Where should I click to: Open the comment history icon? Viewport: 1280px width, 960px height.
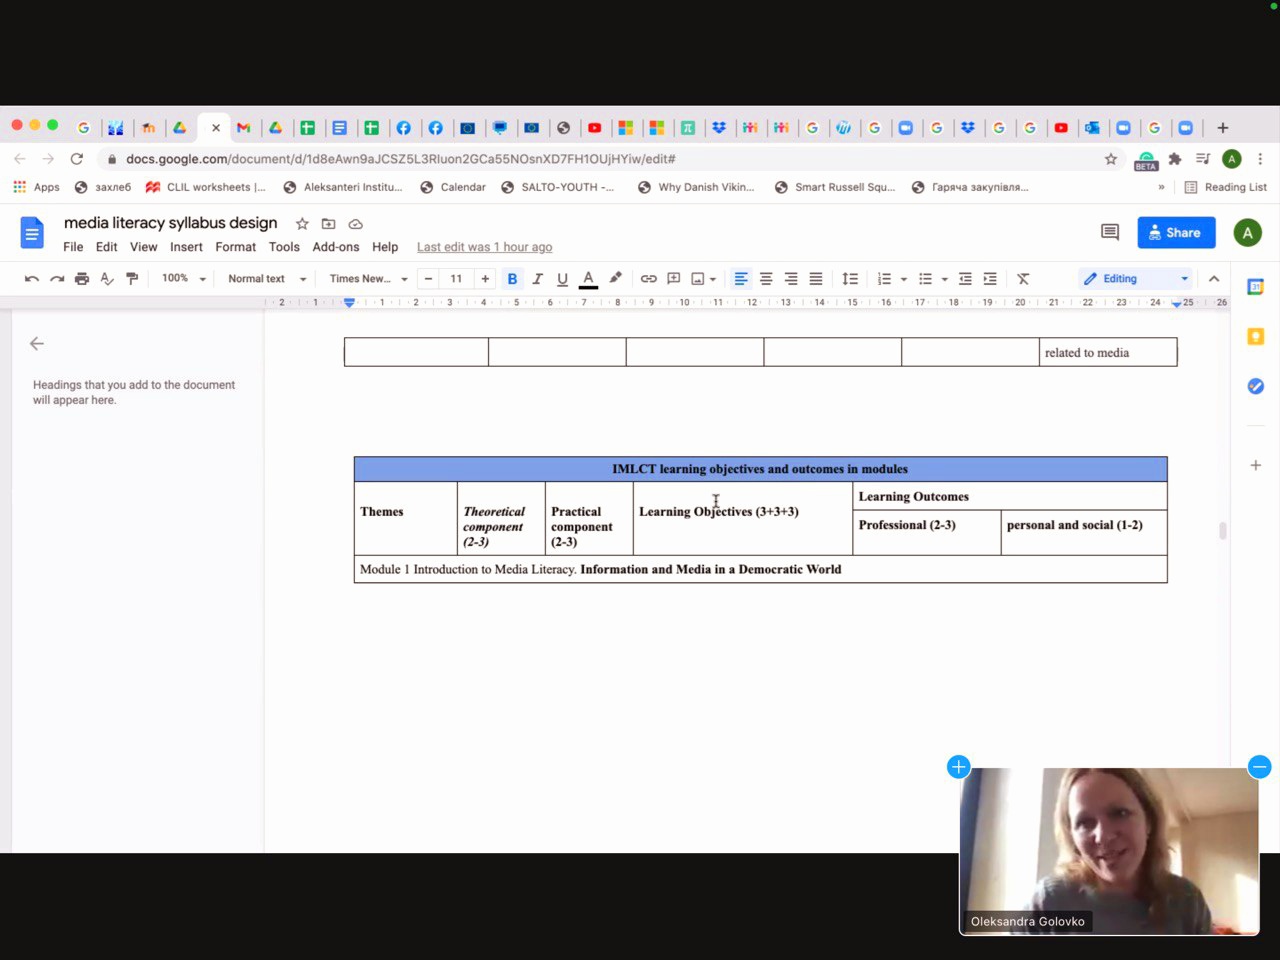point(1109,232)
